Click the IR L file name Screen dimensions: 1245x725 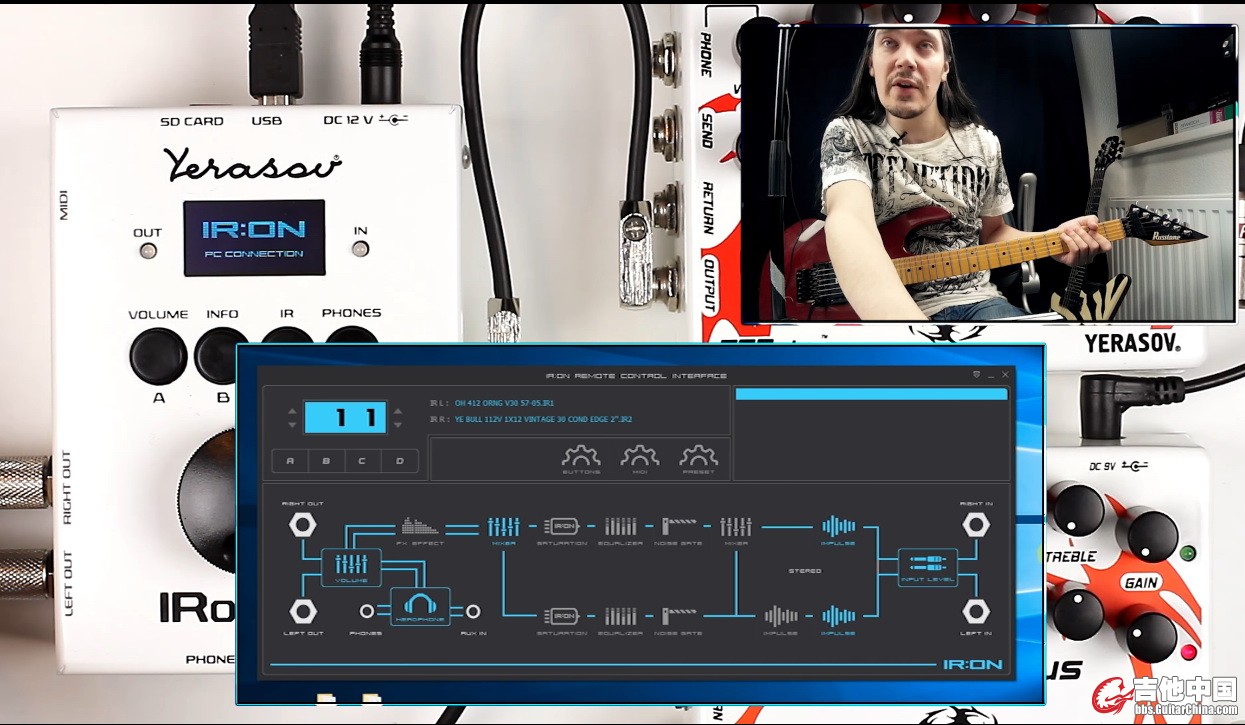(504, 403)
